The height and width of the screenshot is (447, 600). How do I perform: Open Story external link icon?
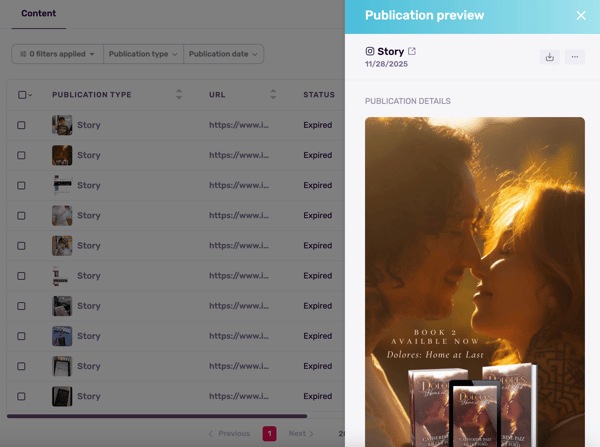(x=412, y=51)
